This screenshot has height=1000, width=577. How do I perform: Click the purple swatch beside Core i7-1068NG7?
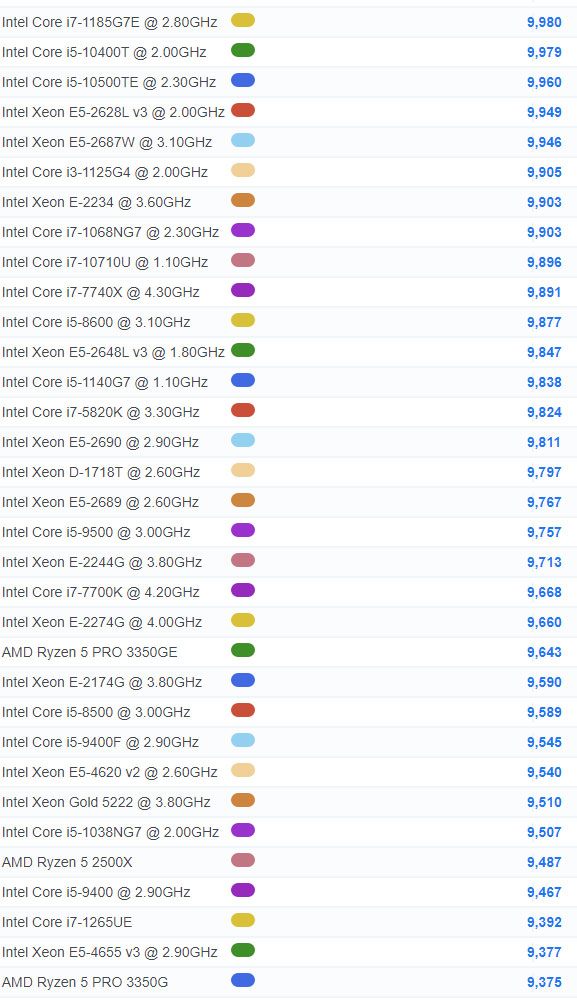(x=243, y=230)
